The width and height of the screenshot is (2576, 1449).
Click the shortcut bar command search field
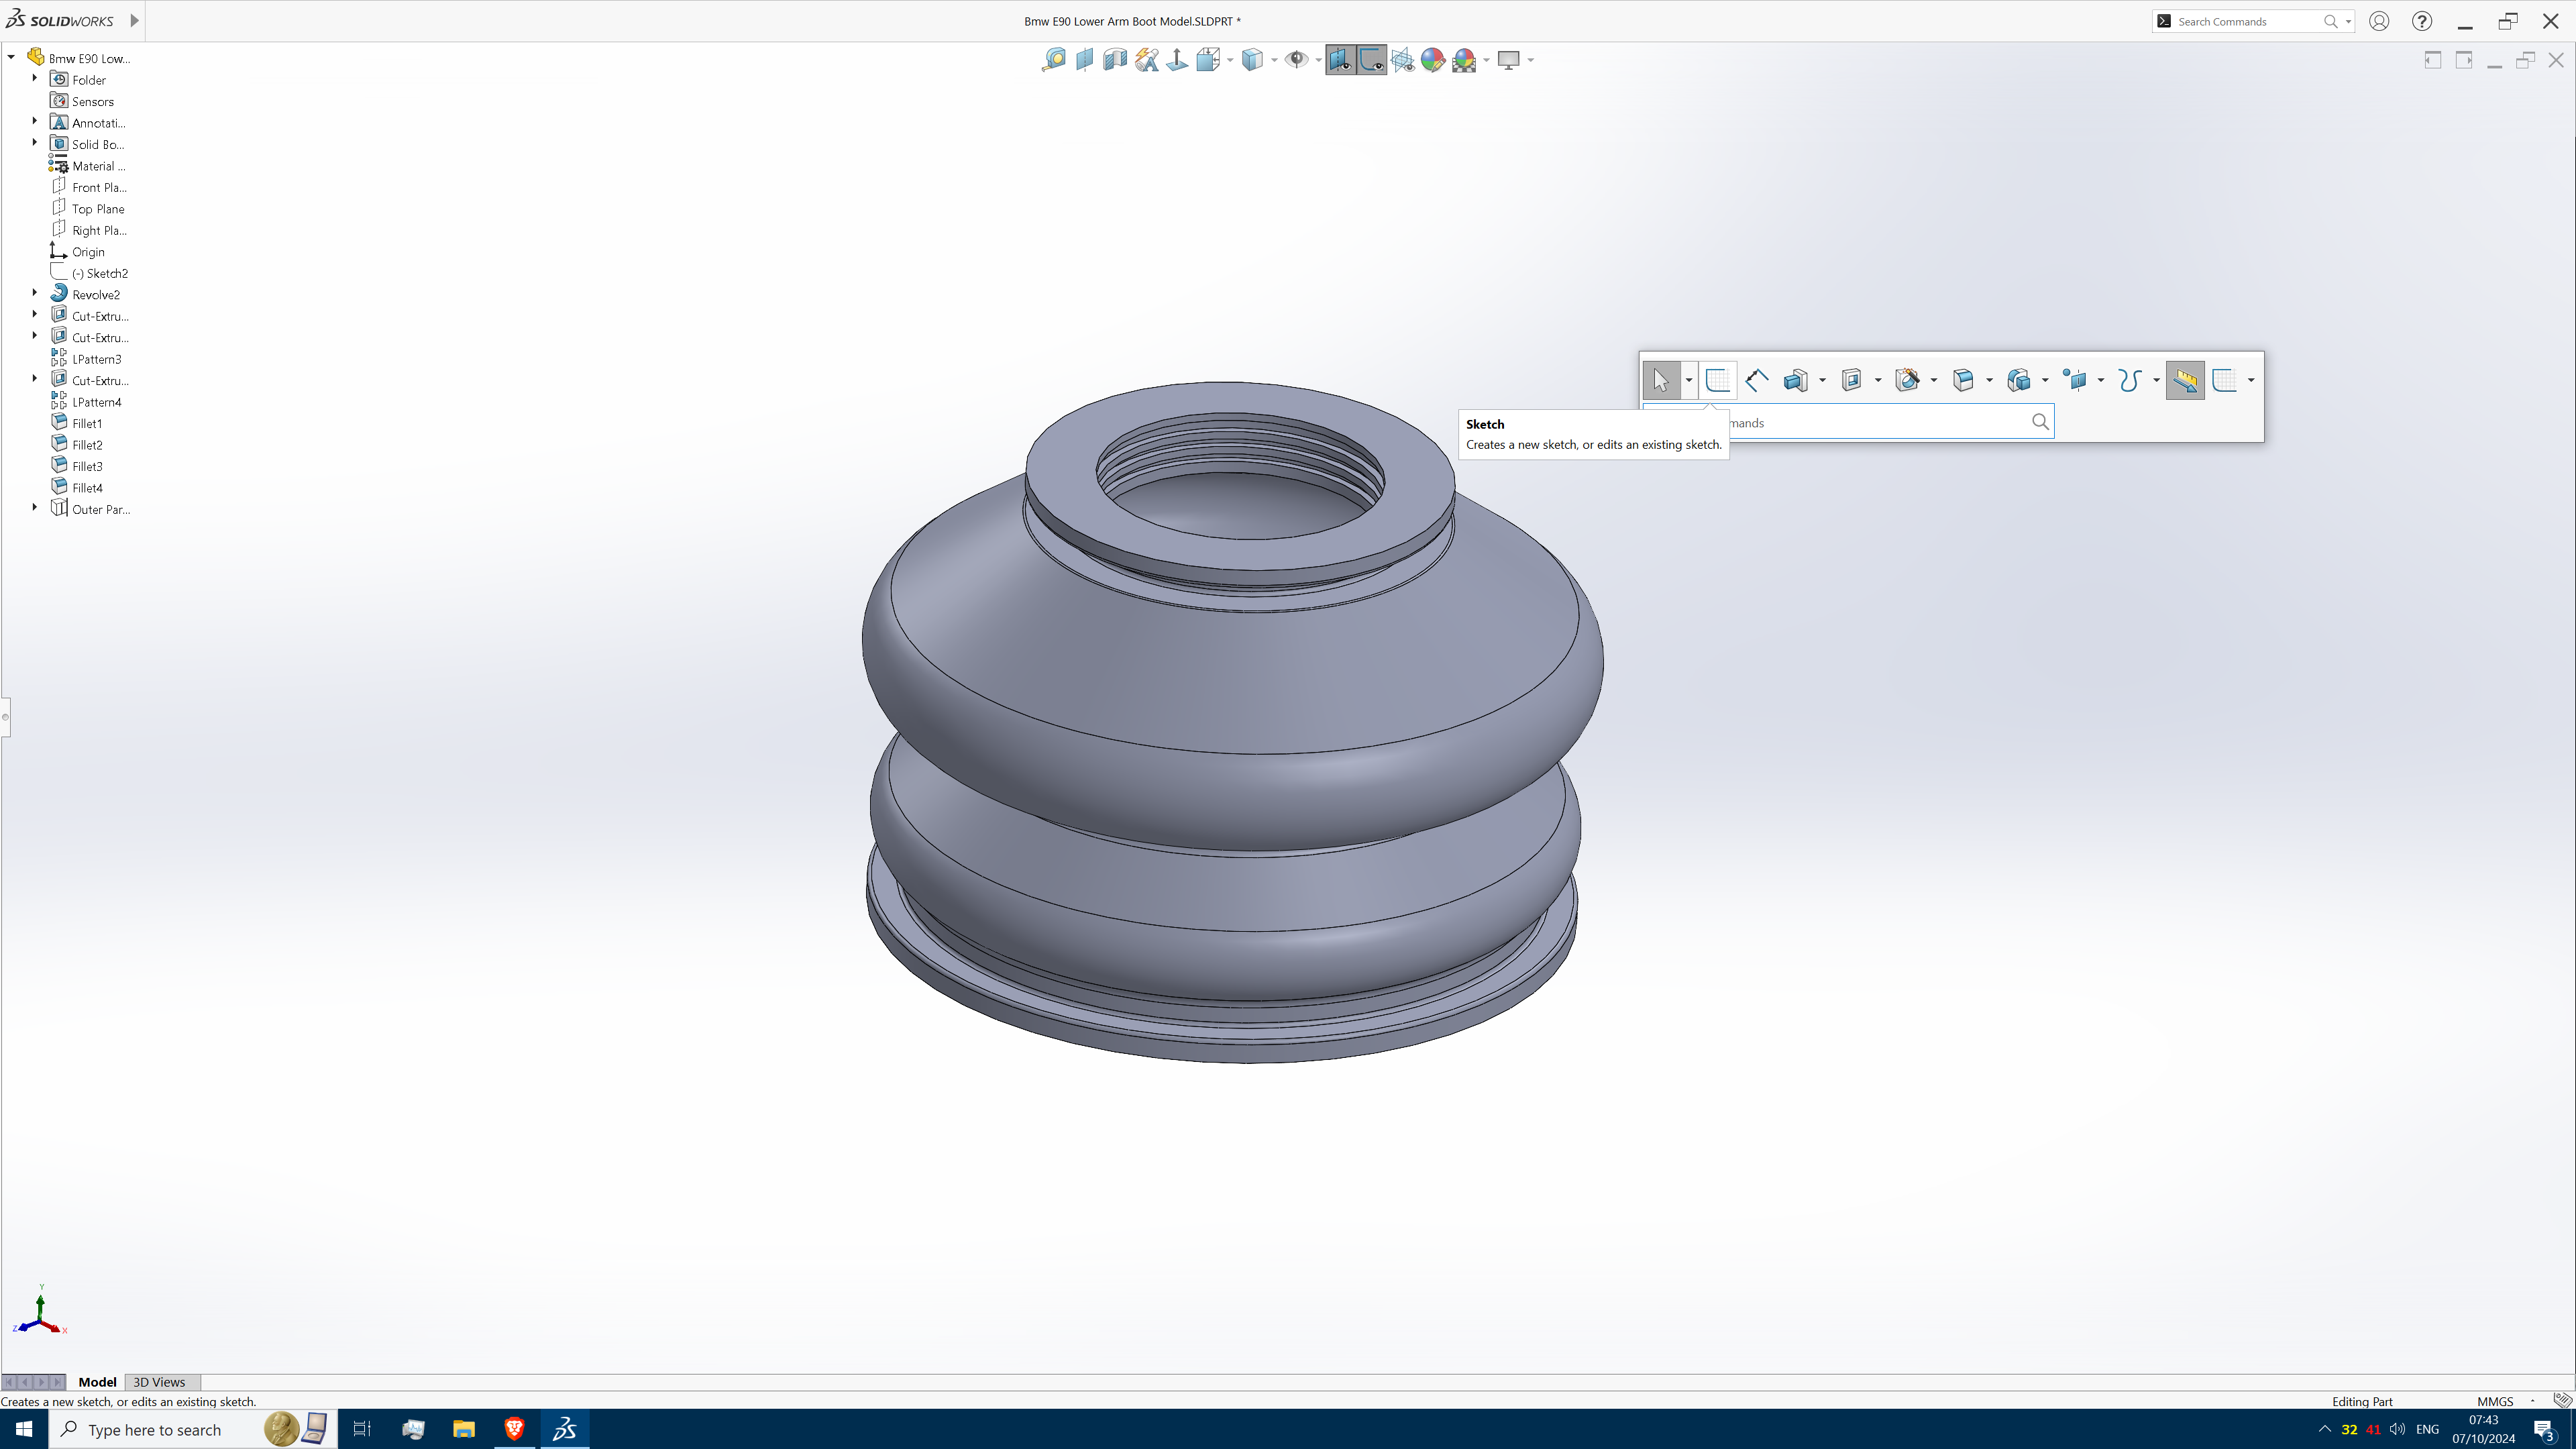1880,422
